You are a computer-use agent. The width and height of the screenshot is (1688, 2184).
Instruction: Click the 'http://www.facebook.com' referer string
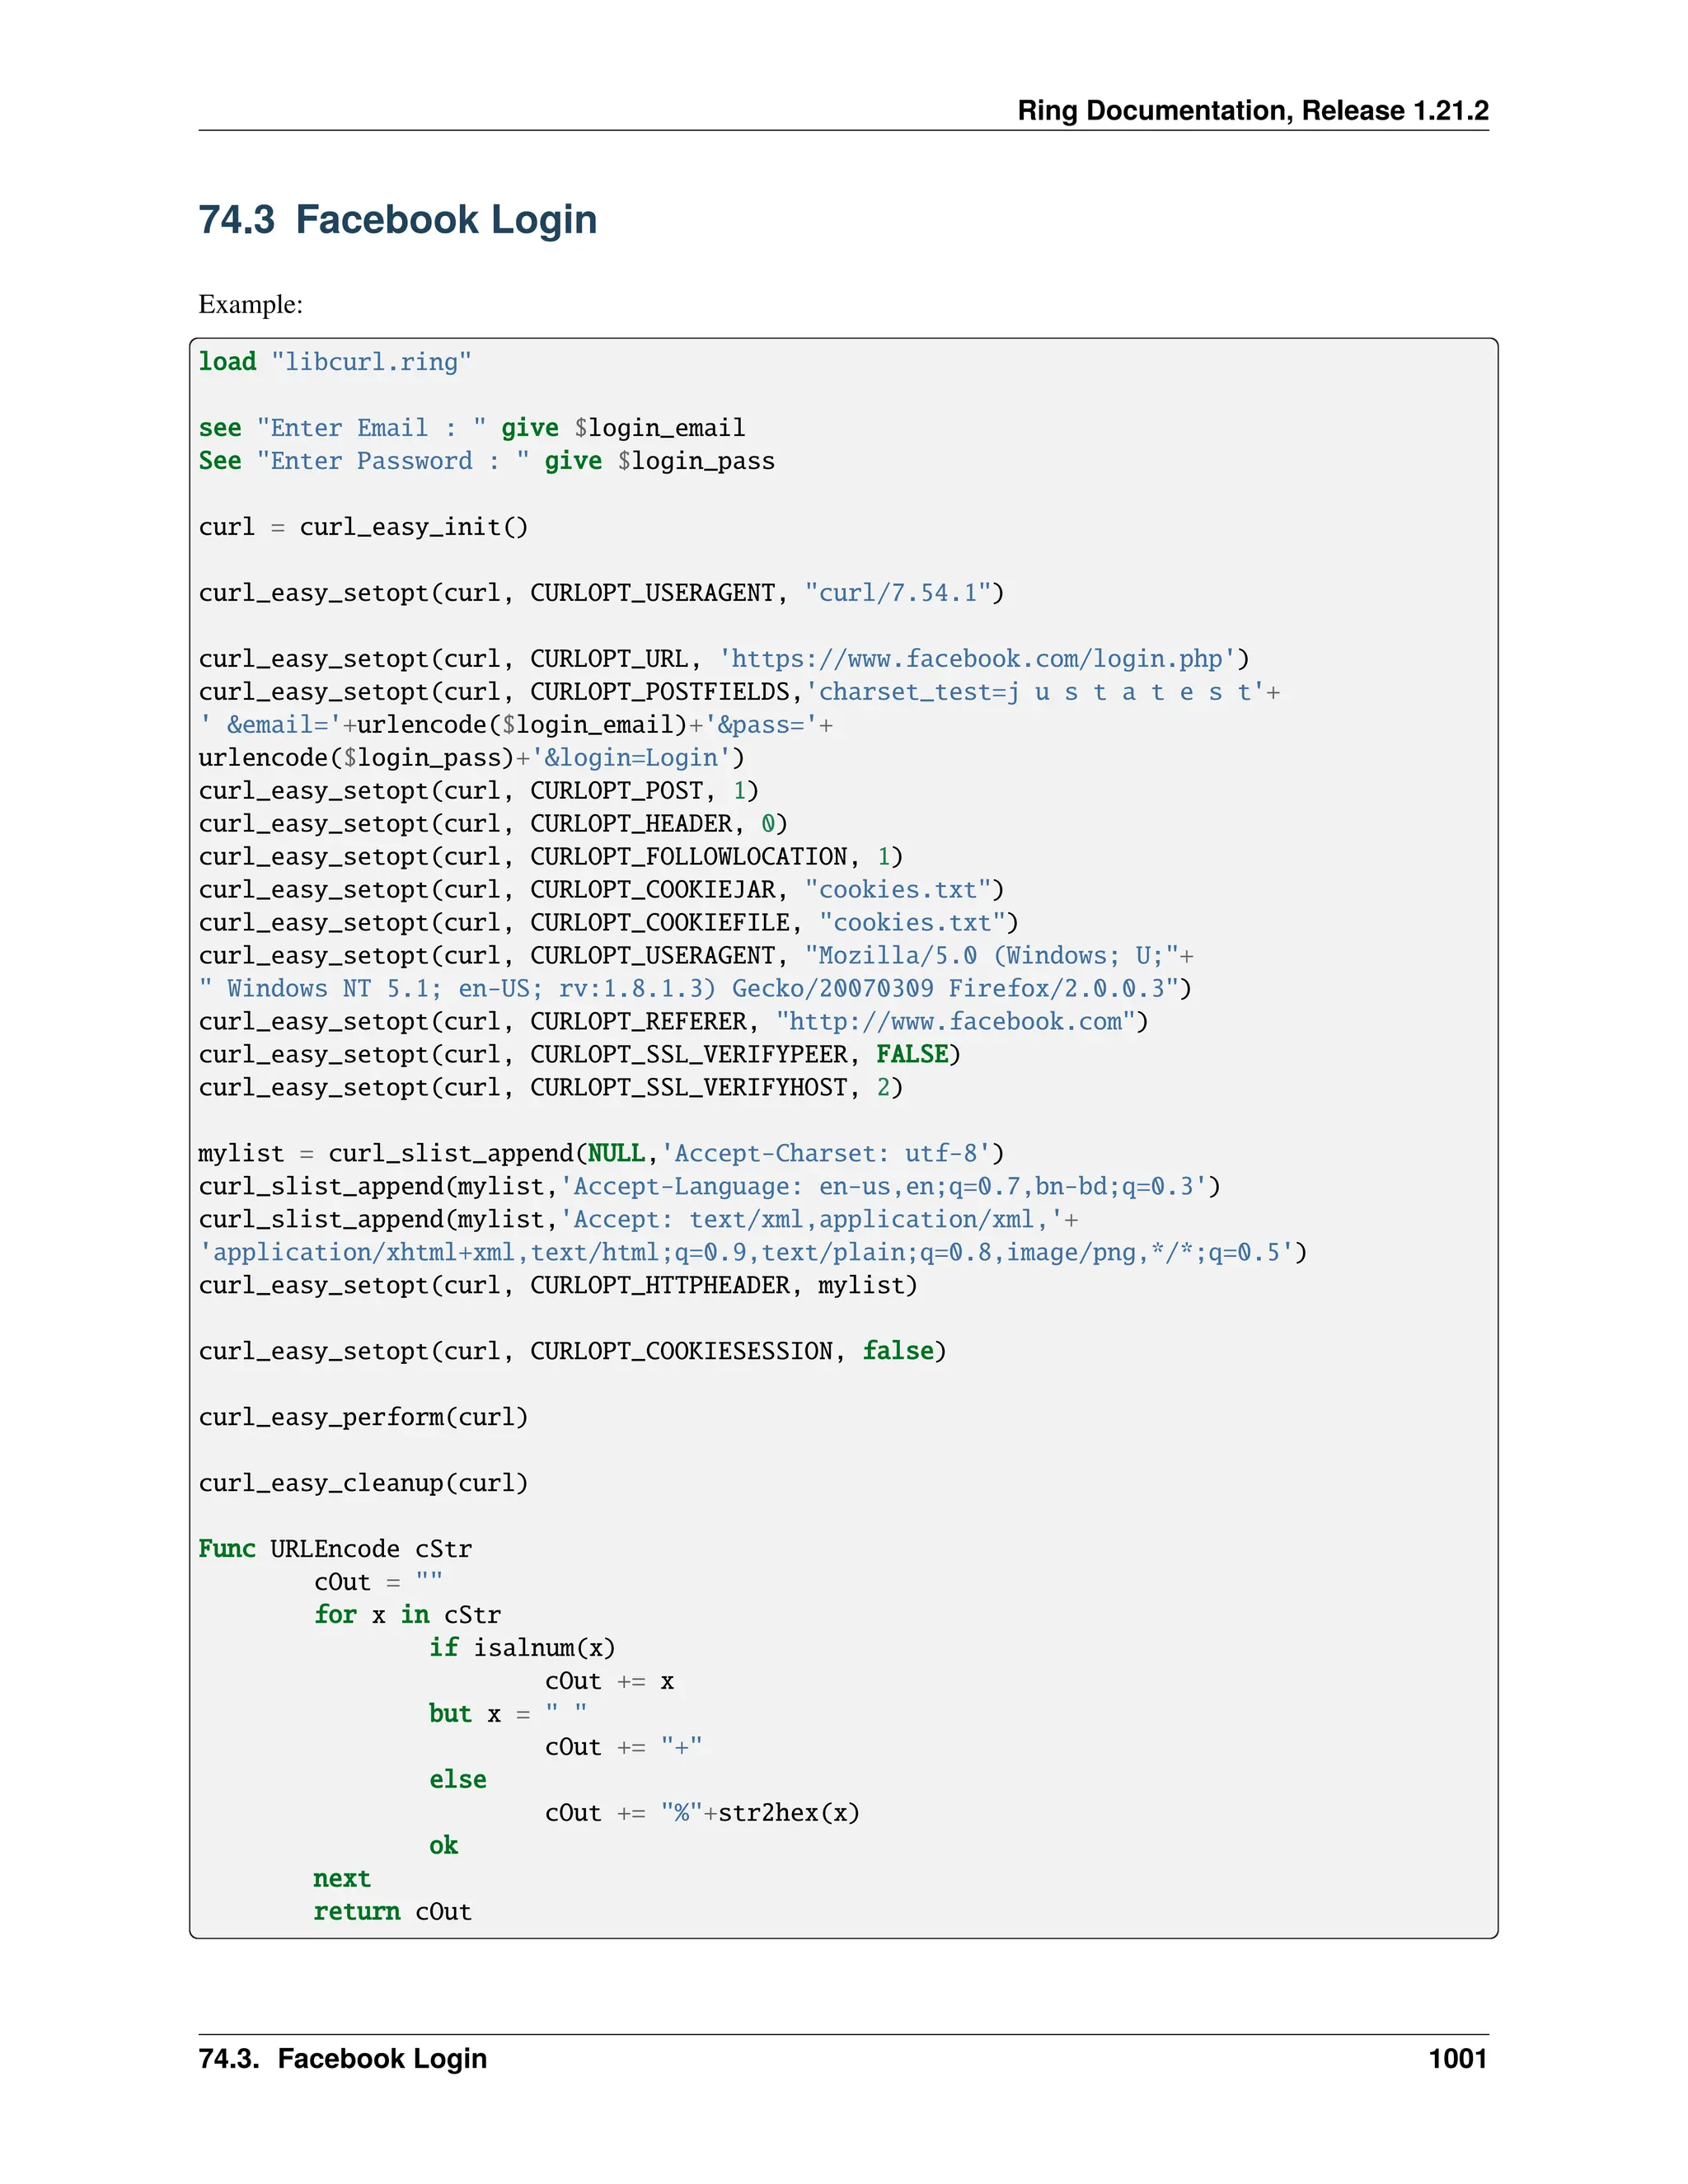pyautogui.click(x=955, y=1021)
